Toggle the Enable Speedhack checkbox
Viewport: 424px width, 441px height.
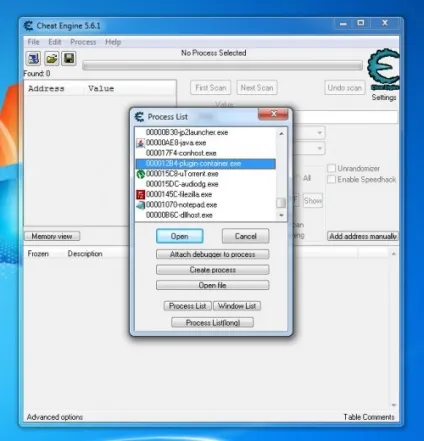(x=331, y=179)
